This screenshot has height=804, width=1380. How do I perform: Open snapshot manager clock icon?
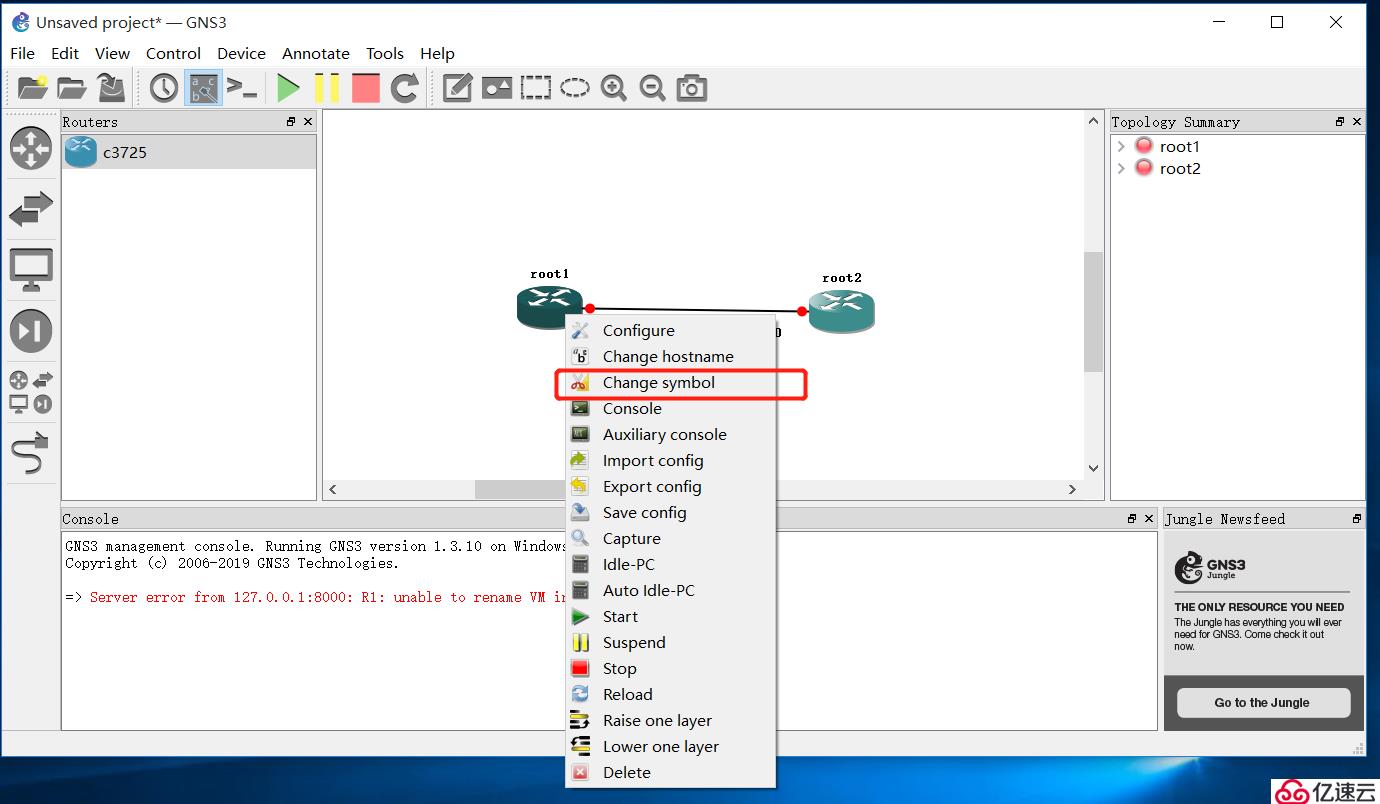coord(164,88)
